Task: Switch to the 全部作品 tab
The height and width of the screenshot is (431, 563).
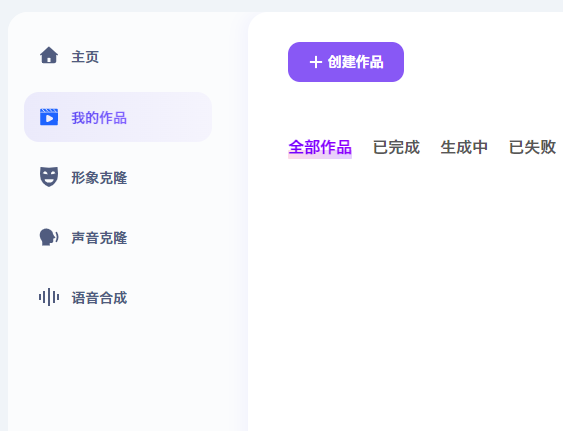Action: [320, 147]
